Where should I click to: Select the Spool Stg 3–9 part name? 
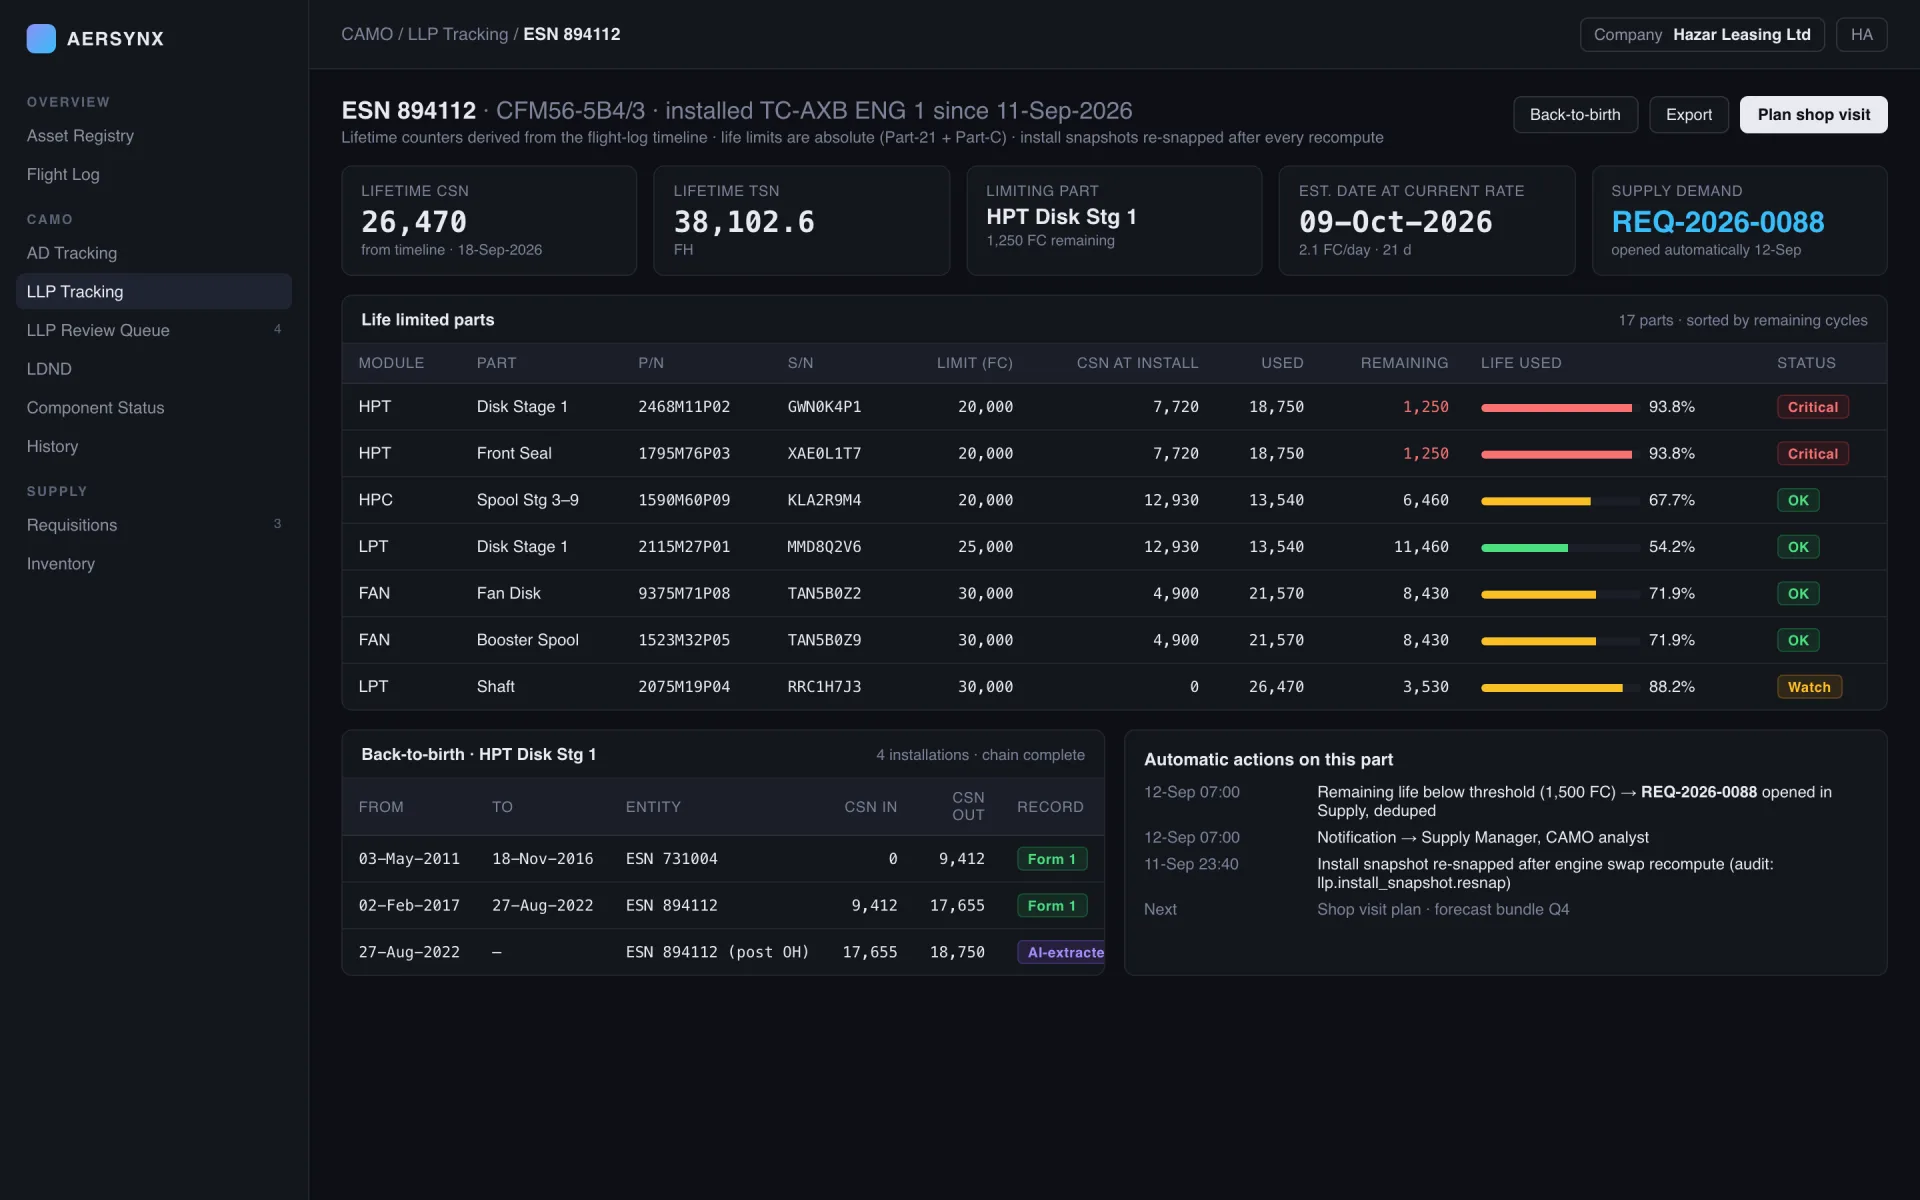coord(527,500)
